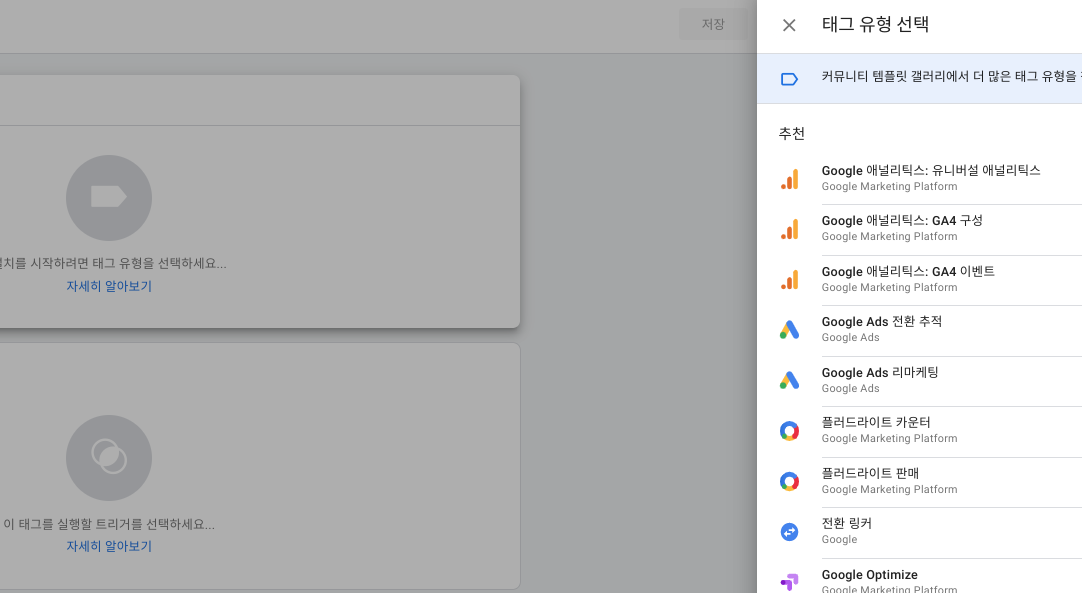This screenshot has height=593, width=1082.
Task: Select Google 애널리틱스: GA4 구성 tag type
Action: (x=919, y=230)
